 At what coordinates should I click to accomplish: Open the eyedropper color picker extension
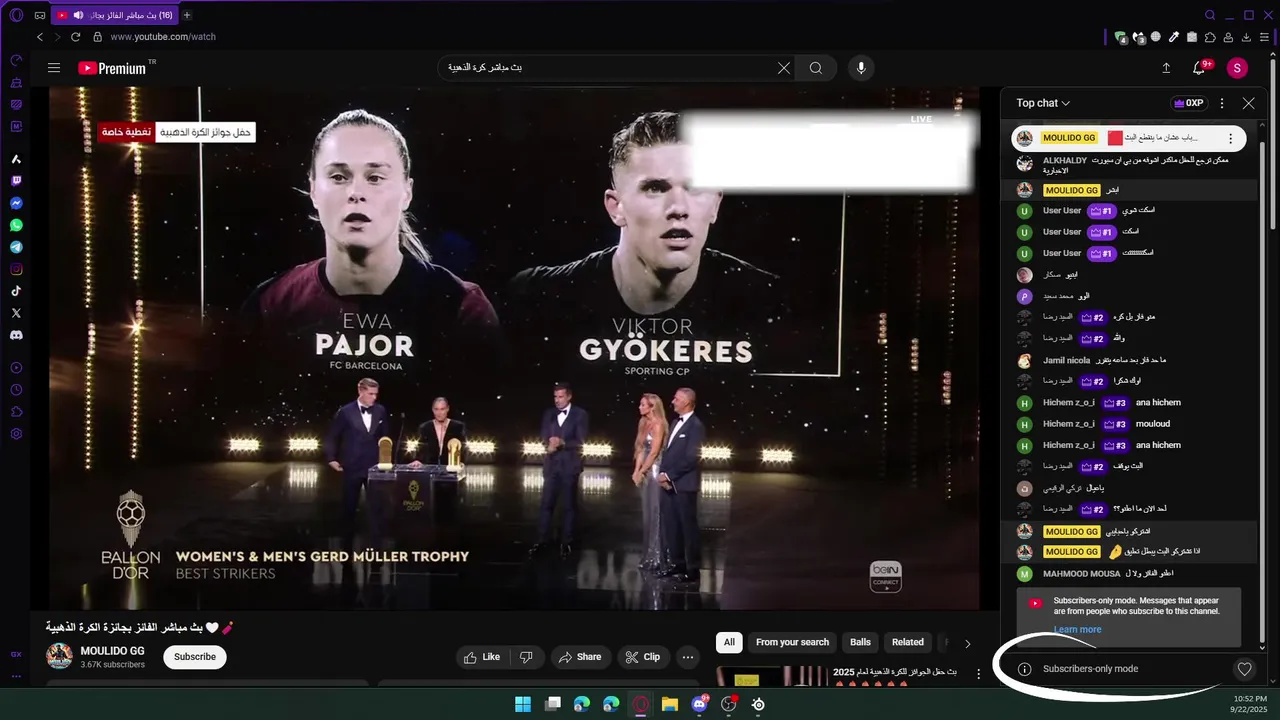point(1174,37)
